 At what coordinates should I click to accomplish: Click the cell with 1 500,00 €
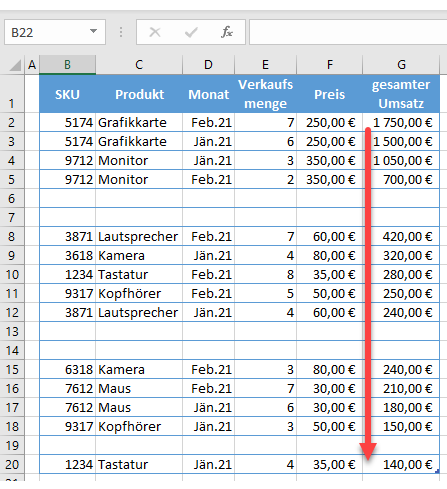(x=401, y=141)
